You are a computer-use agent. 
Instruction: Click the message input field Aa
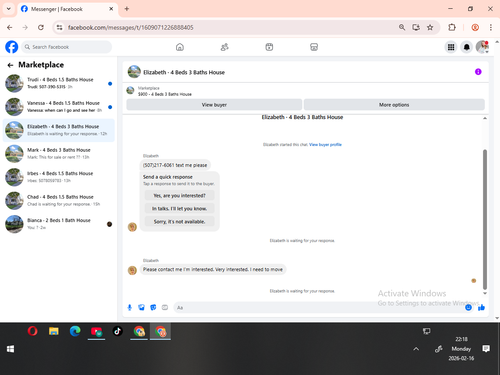(x=318, y=307)
